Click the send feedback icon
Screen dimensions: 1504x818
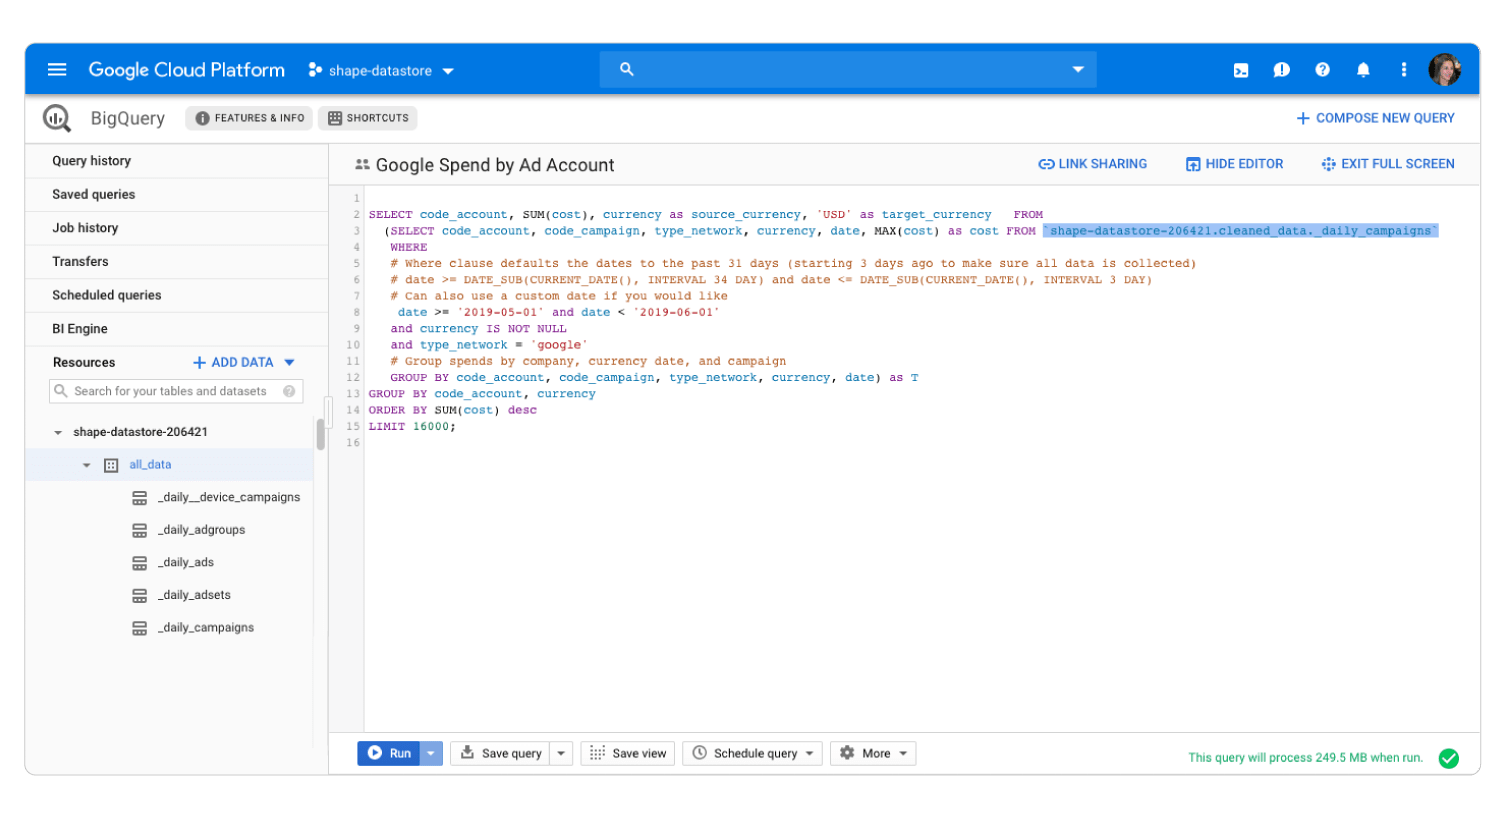click(1281, 70)
